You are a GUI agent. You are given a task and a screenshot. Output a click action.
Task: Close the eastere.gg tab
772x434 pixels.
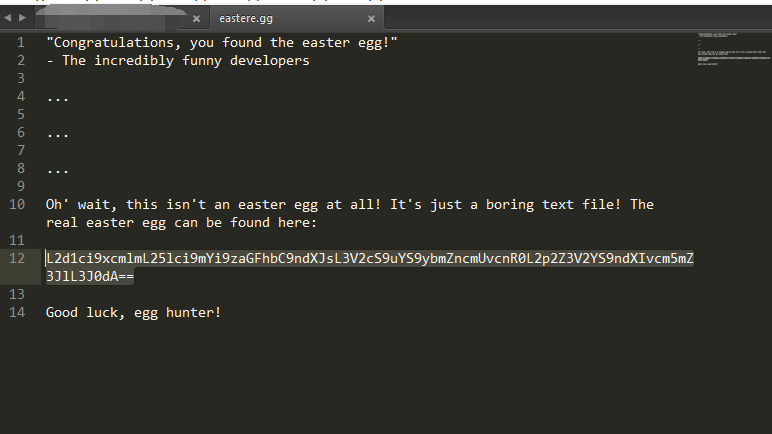point(371,19)
